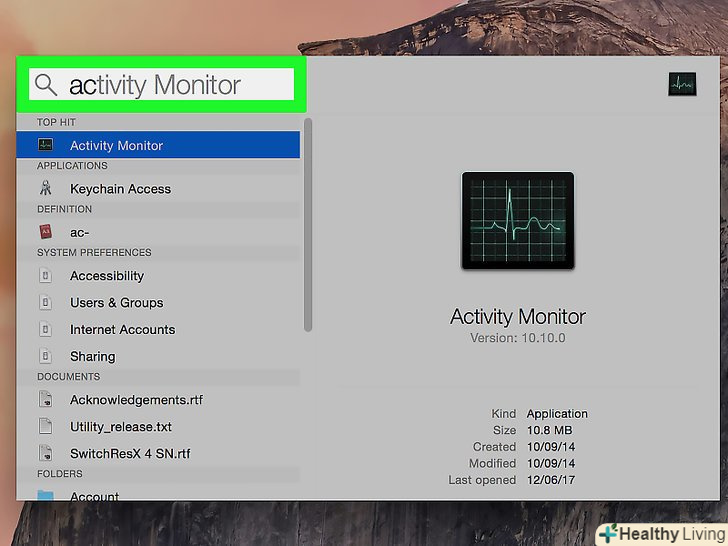Click the Keychain Access keys icon
This screenshot has width=728, height=546.
click(46, 188)
